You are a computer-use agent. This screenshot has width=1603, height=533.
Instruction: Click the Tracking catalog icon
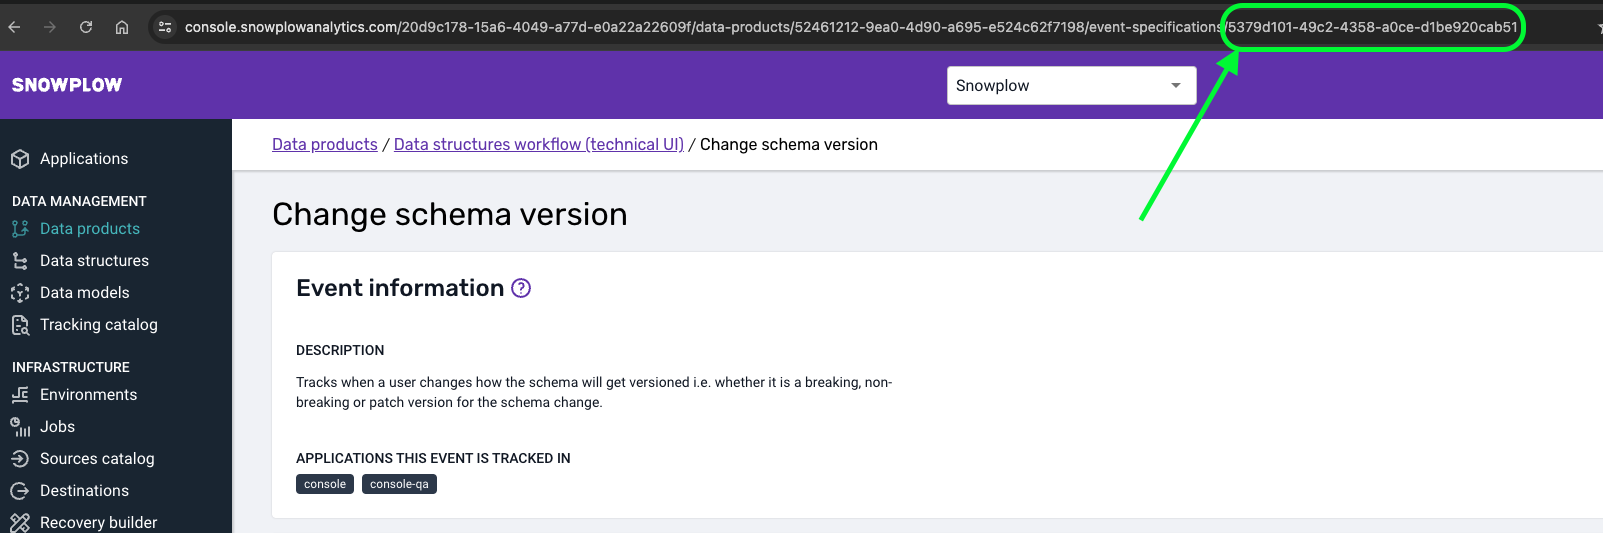click(20, 325)
